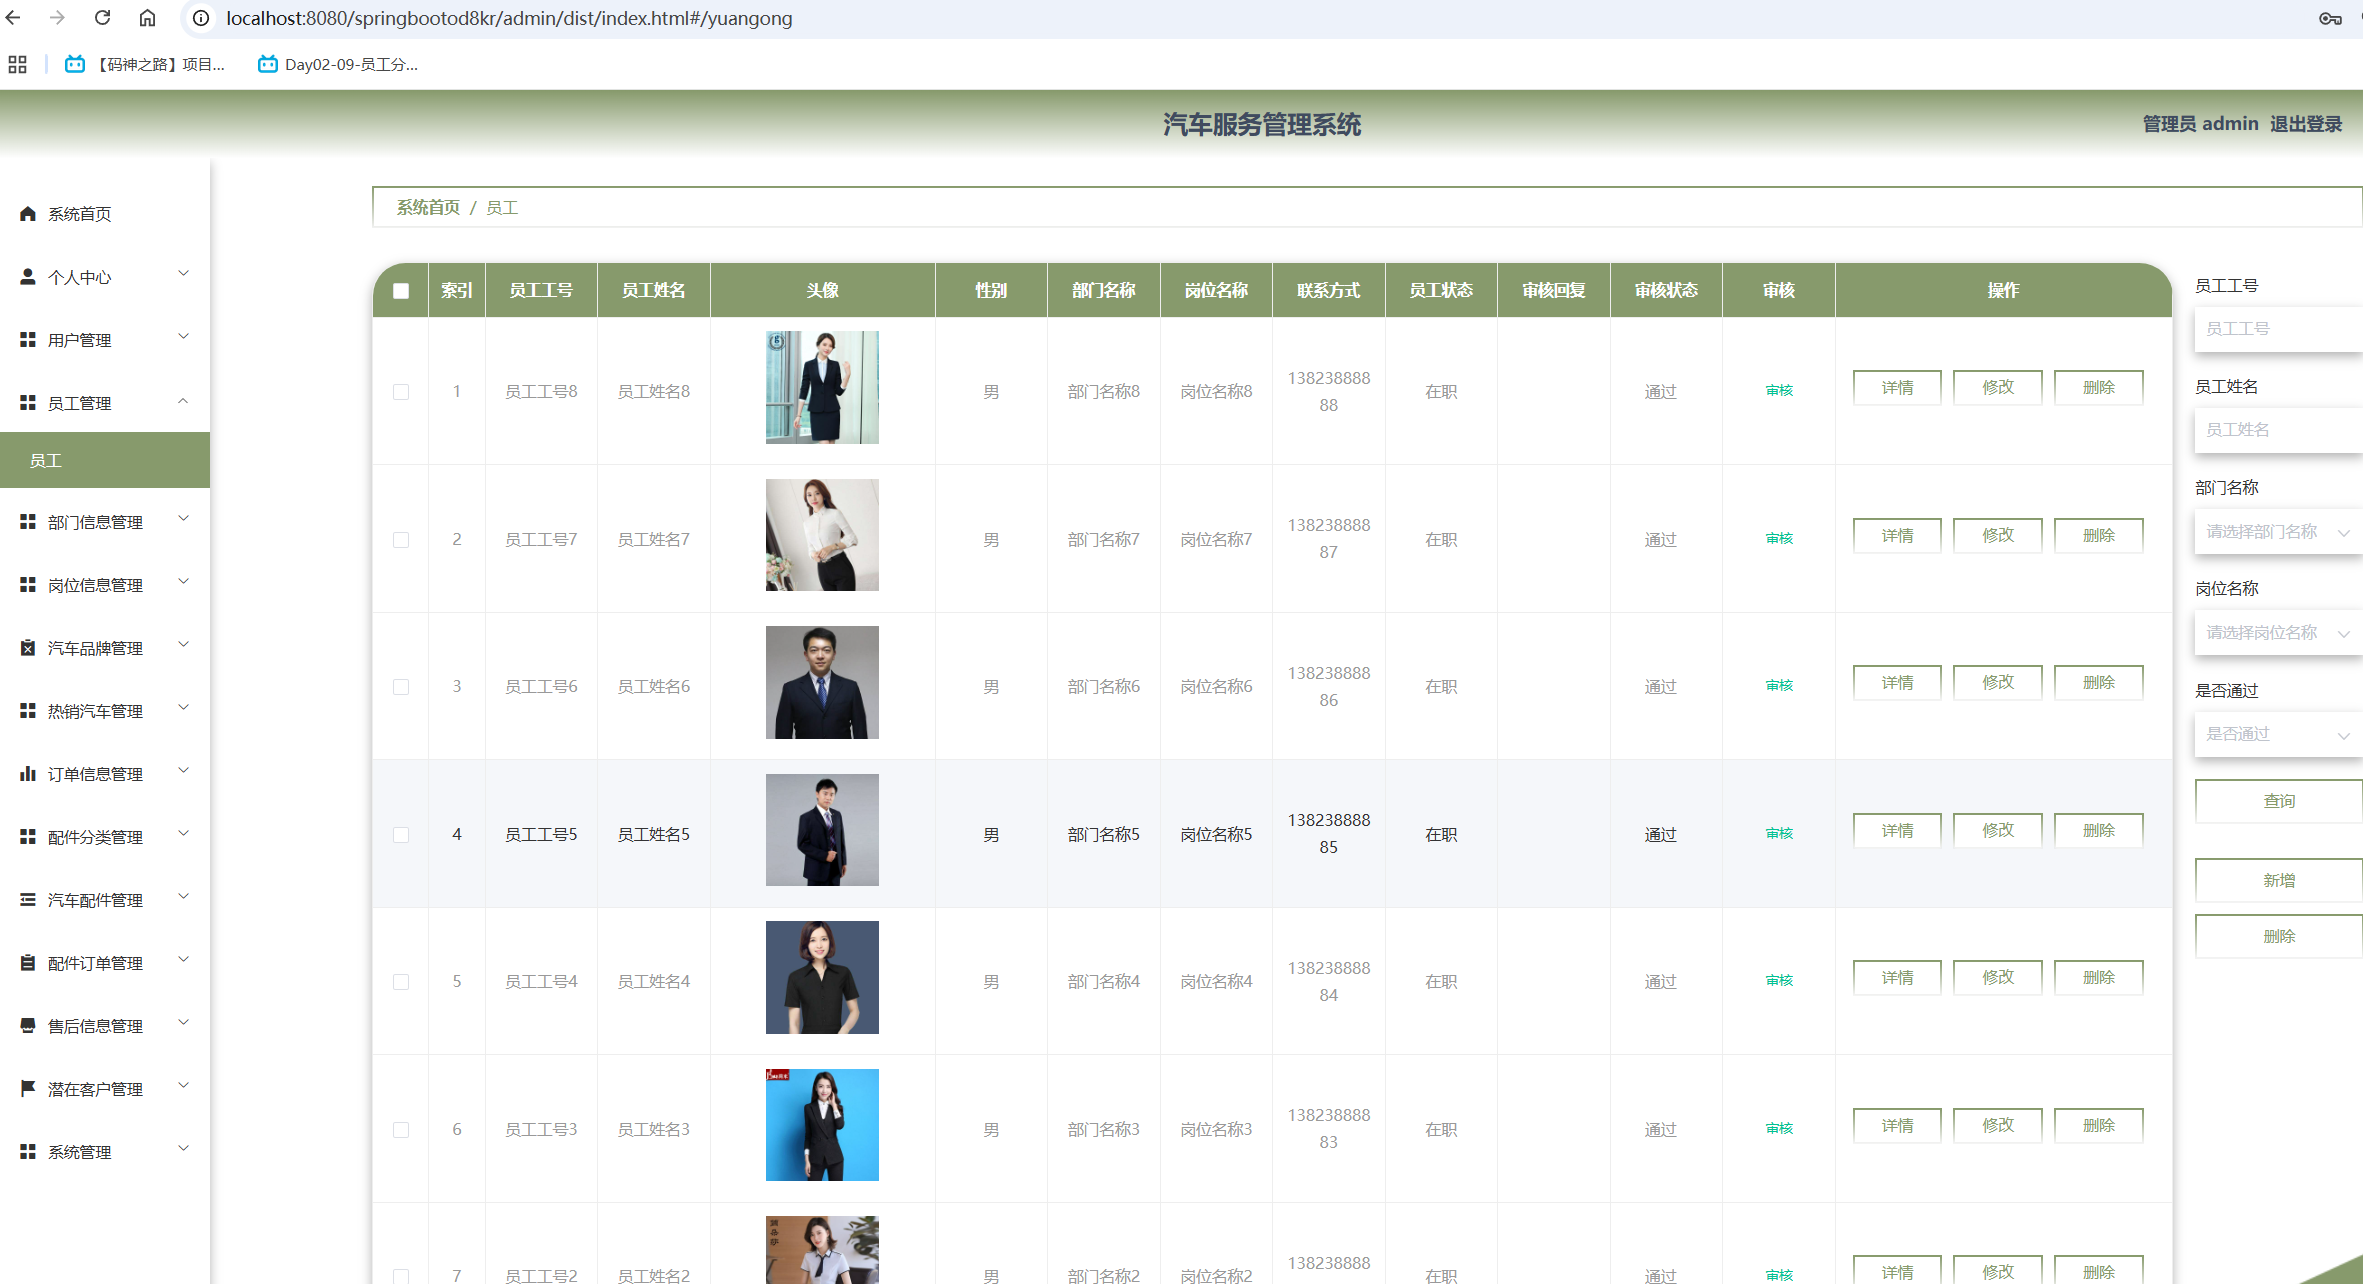The width and height of the screenshot is (2363, 1284).
Task: Click the 新增 add button
Action: tap(2279, 880)
